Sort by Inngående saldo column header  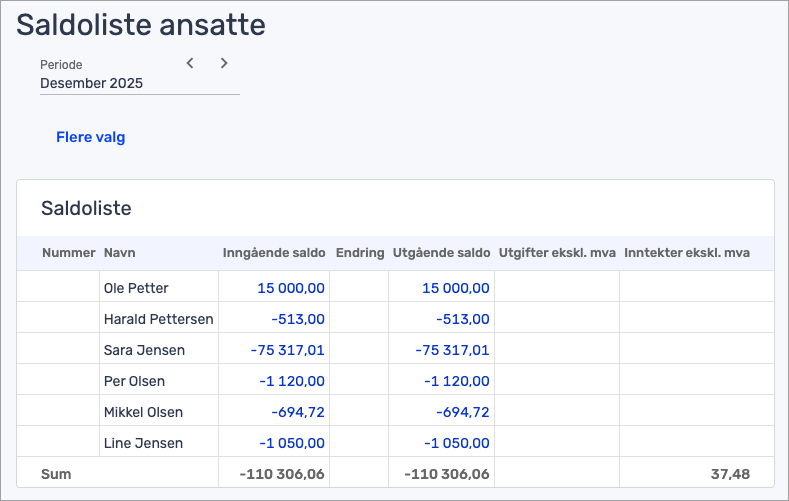click(x=274, y=253)
